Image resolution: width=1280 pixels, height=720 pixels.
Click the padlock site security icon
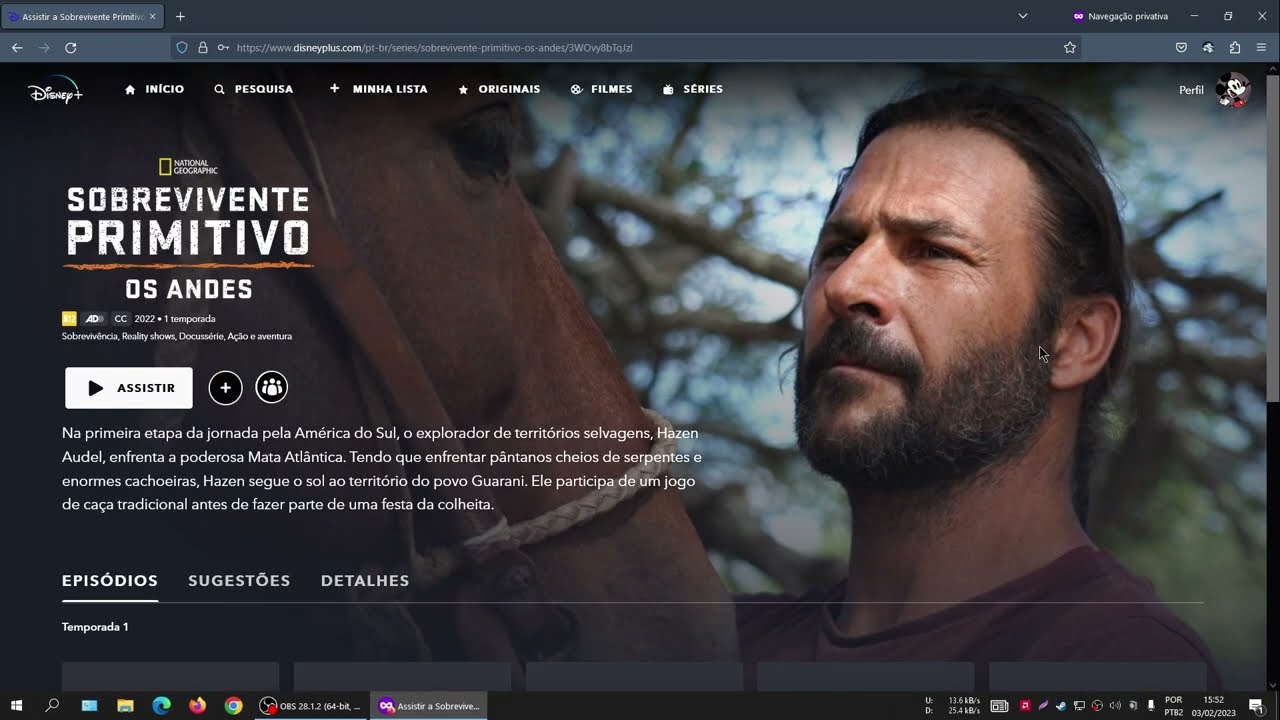[x=203, y=47]
